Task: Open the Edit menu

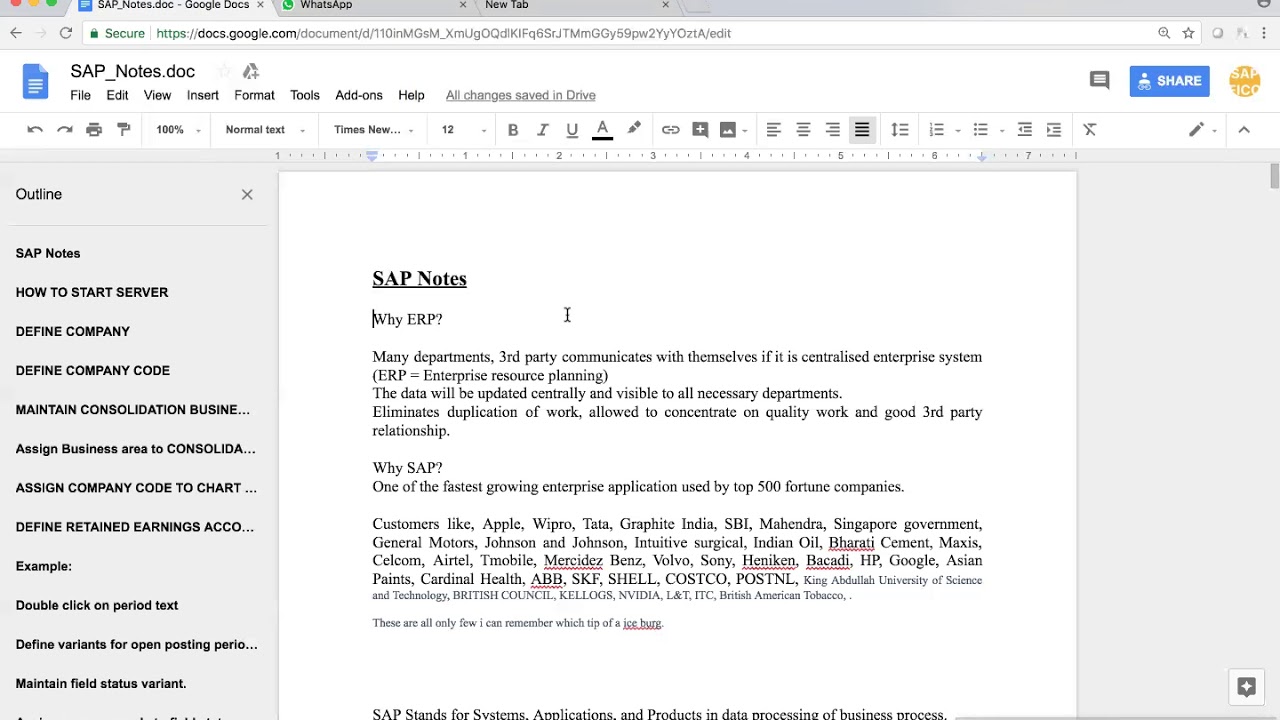Action: [x=117, y=95]
